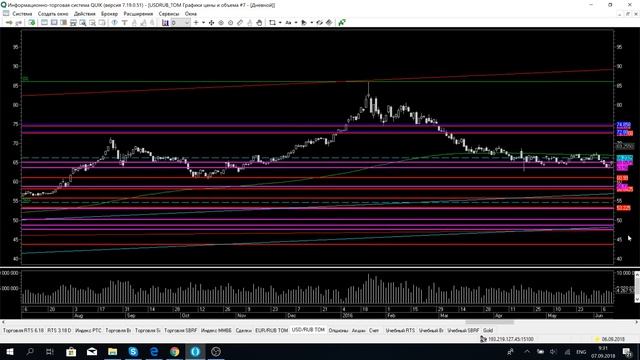The width and height of the screenshot is (640, 360).
Task: Switch to the Торговля SBRF tab
Action: coord(181,330)
